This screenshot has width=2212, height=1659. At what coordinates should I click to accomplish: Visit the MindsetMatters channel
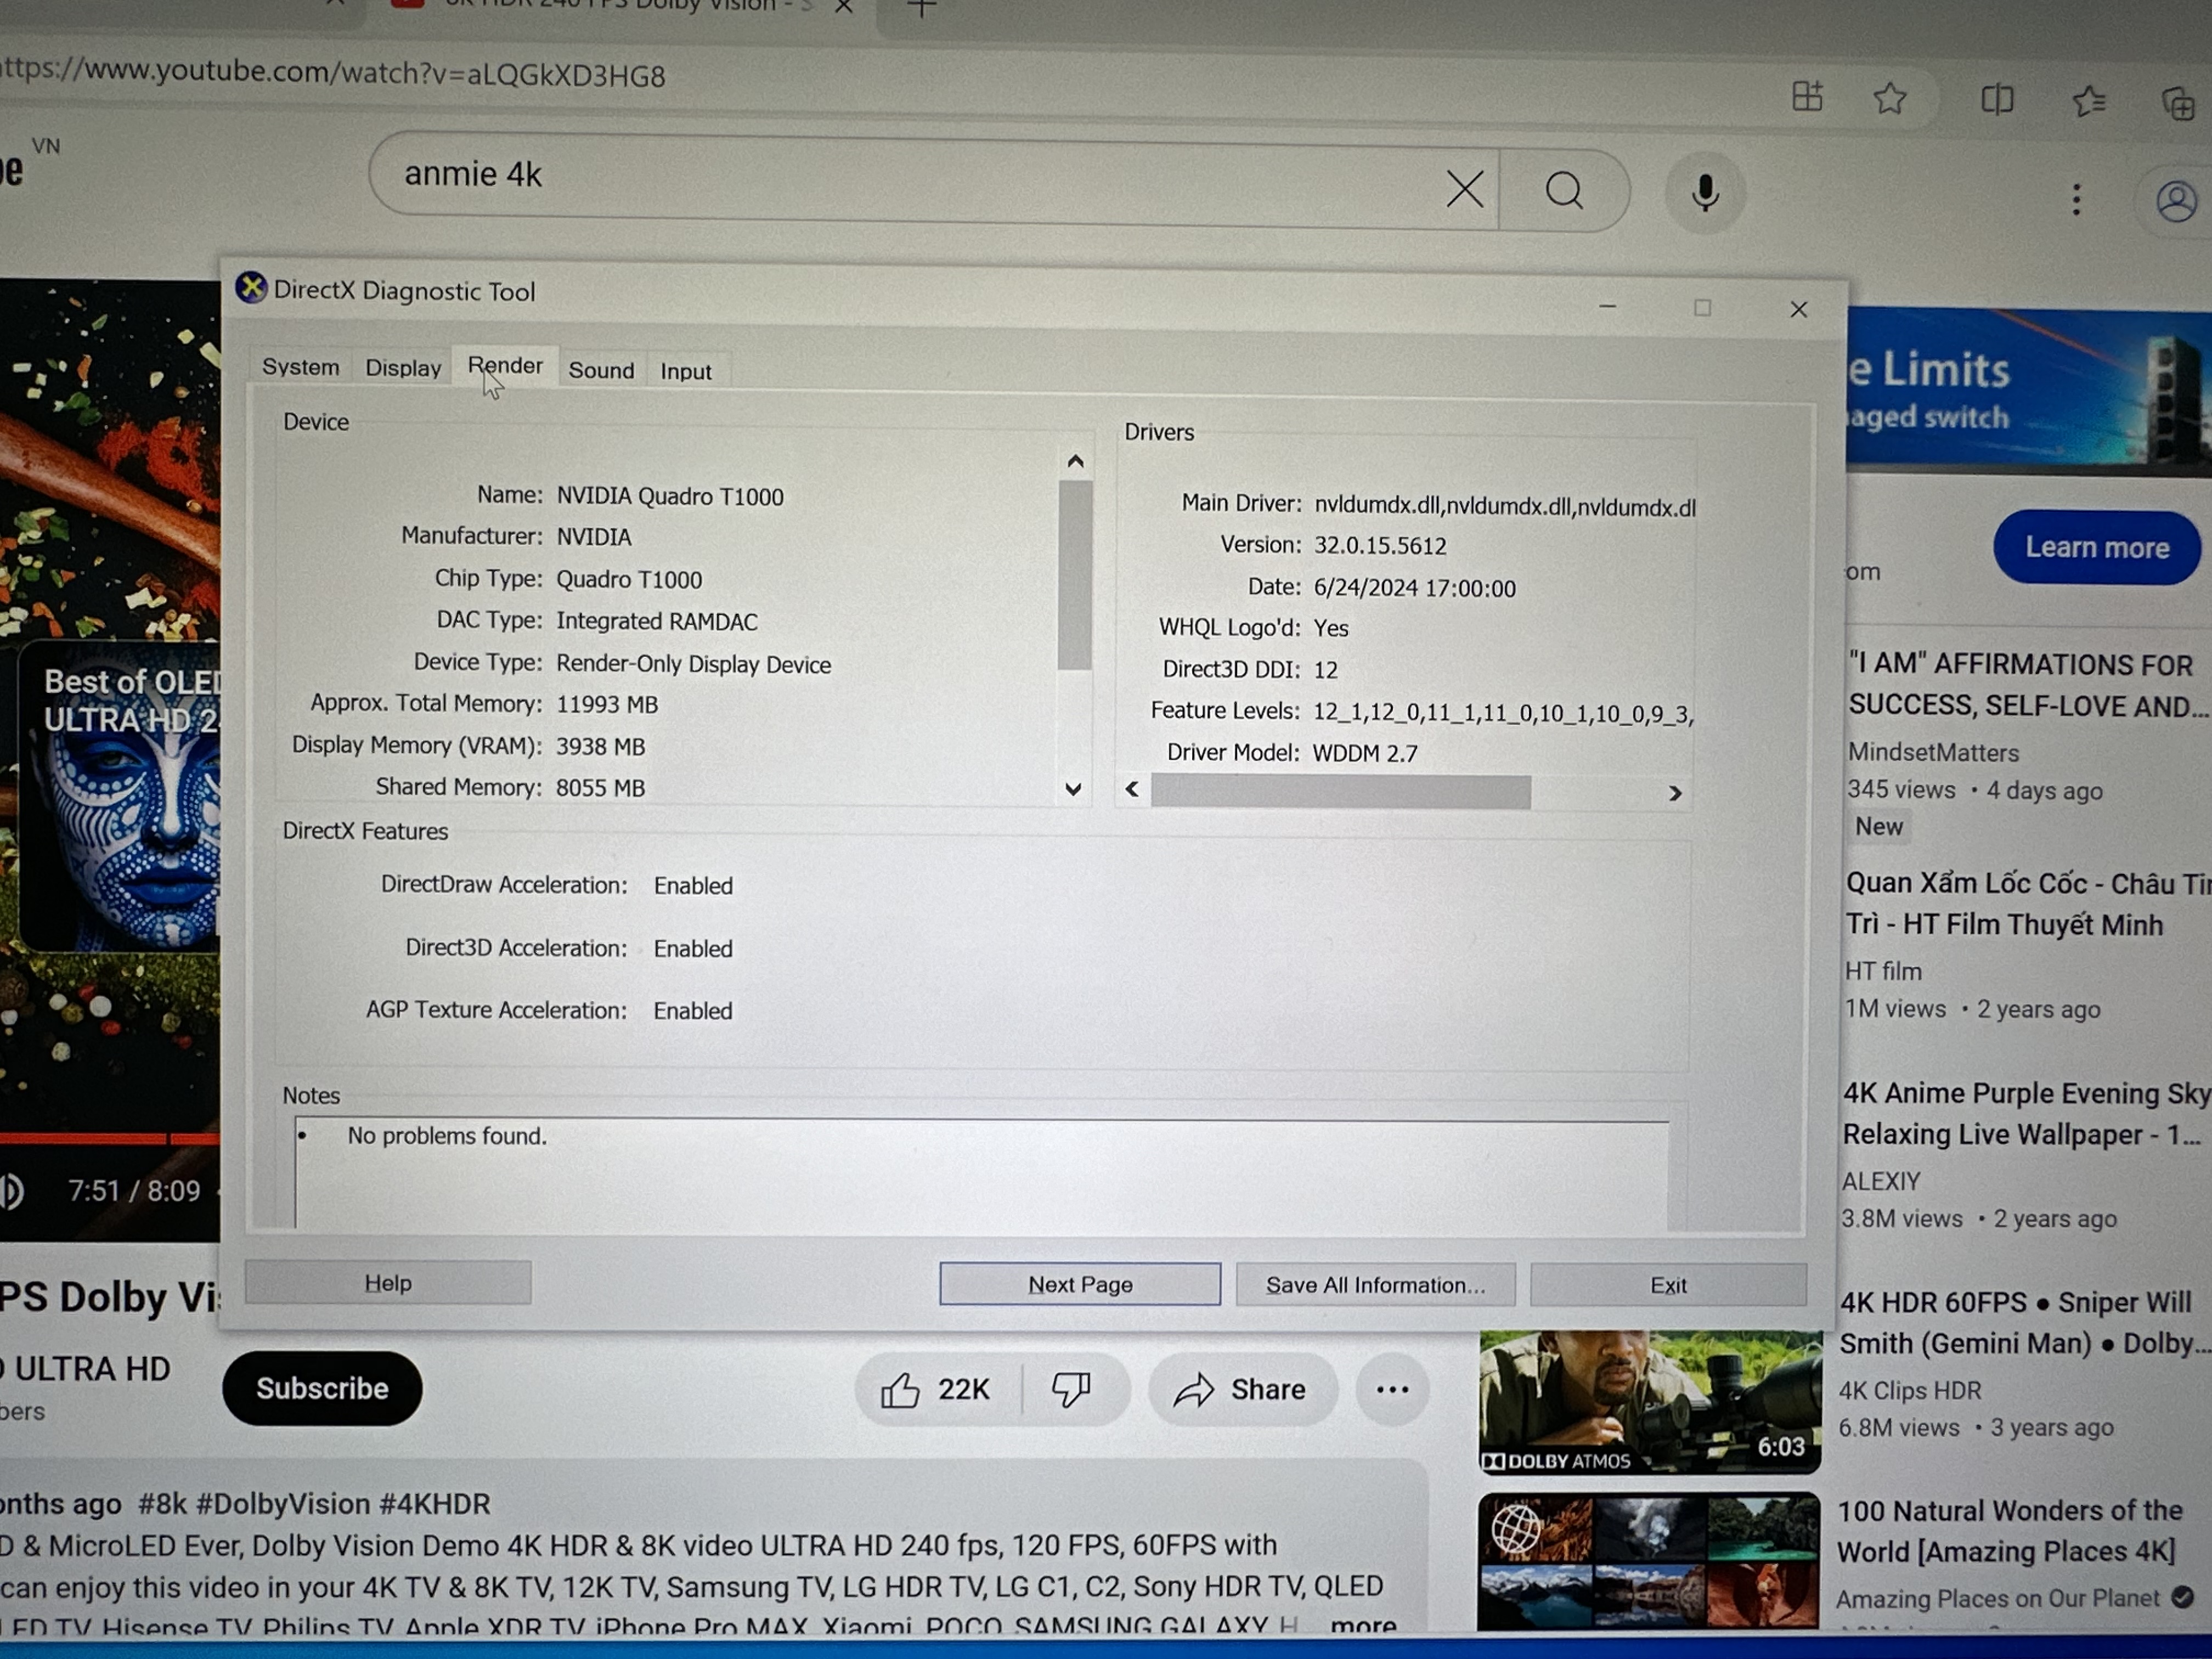[1933, 752]
